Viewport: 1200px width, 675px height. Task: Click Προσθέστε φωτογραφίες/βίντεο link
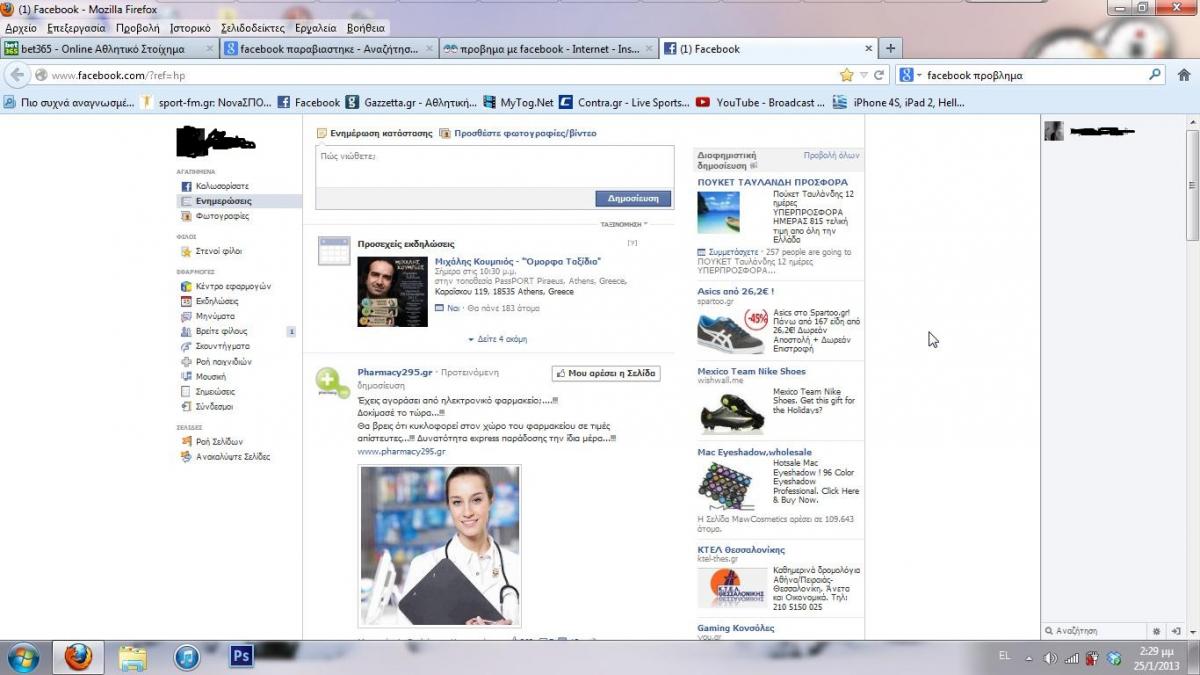point(518,132)
